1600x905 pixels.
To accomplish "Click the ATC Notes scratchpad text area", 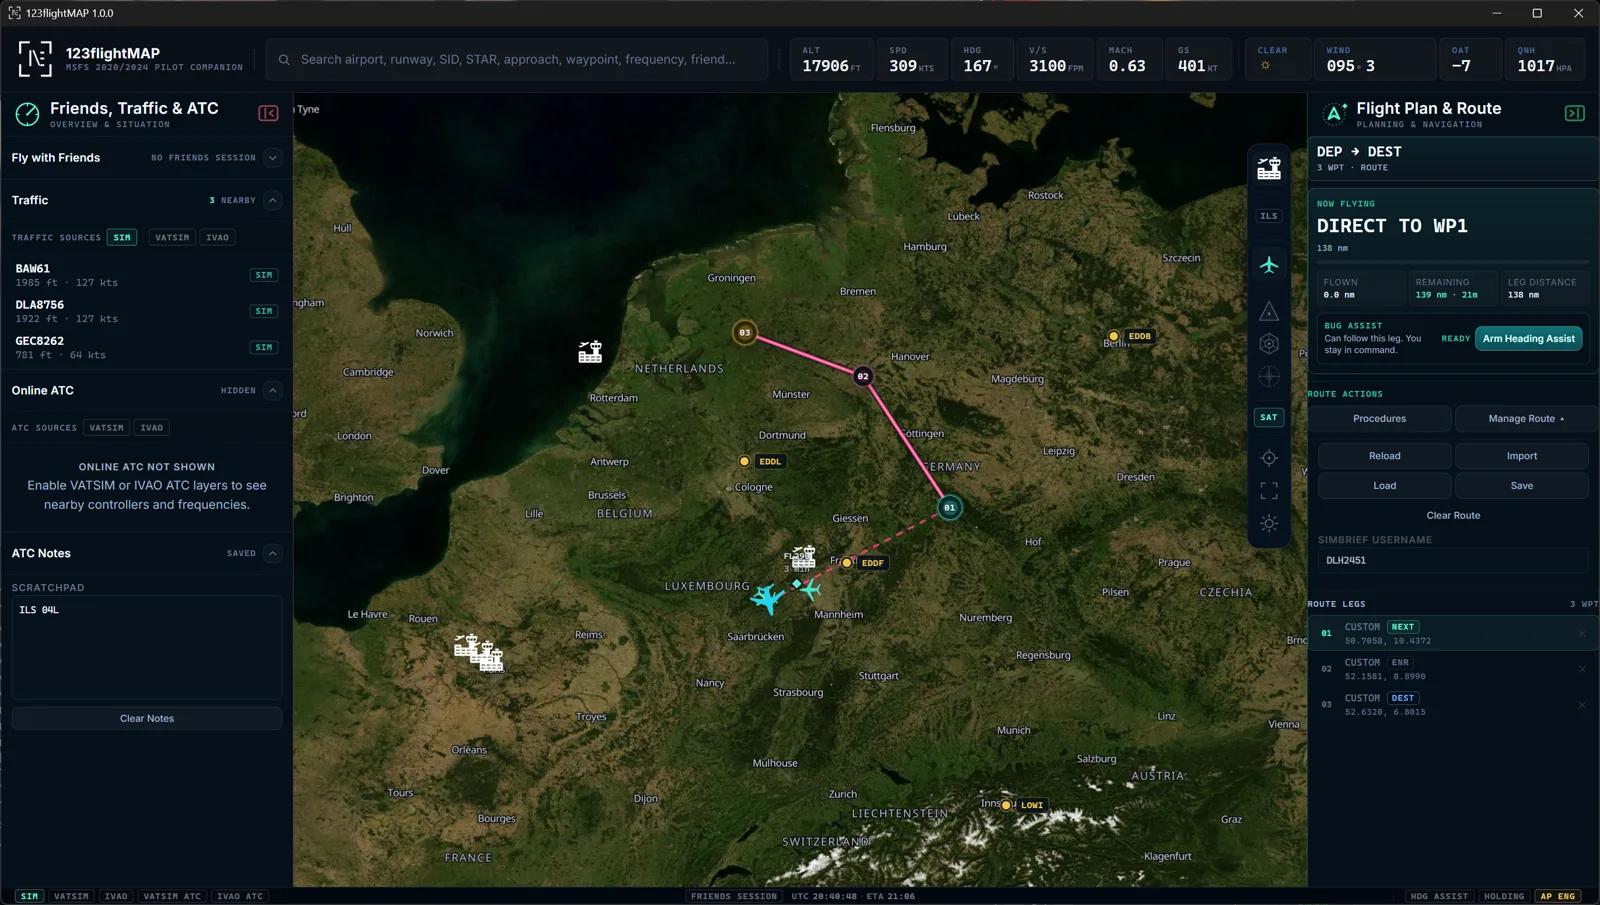I will (x=147, y=648).
